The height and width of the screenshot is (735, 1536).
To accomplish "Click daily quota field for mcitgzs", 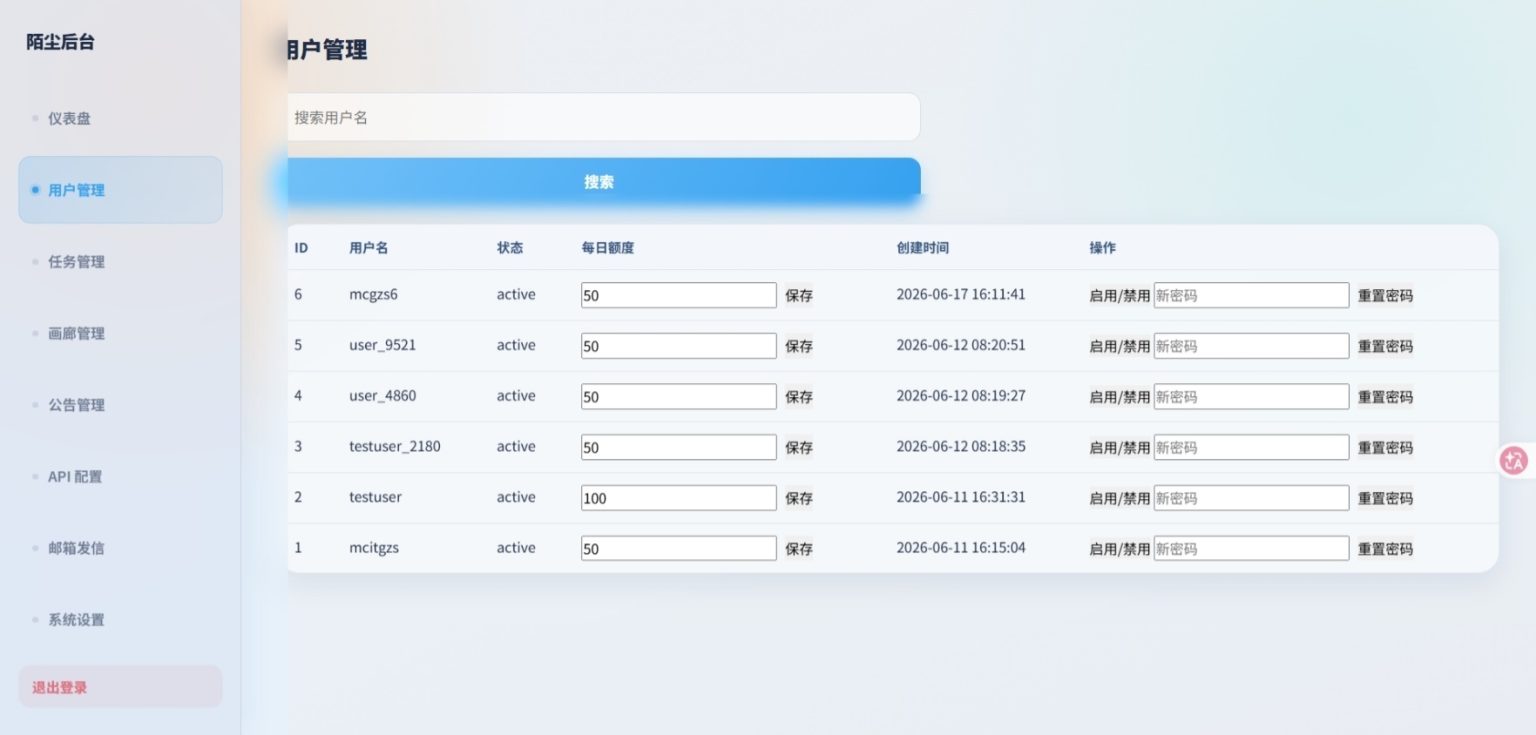I will (x=679, y=548).
